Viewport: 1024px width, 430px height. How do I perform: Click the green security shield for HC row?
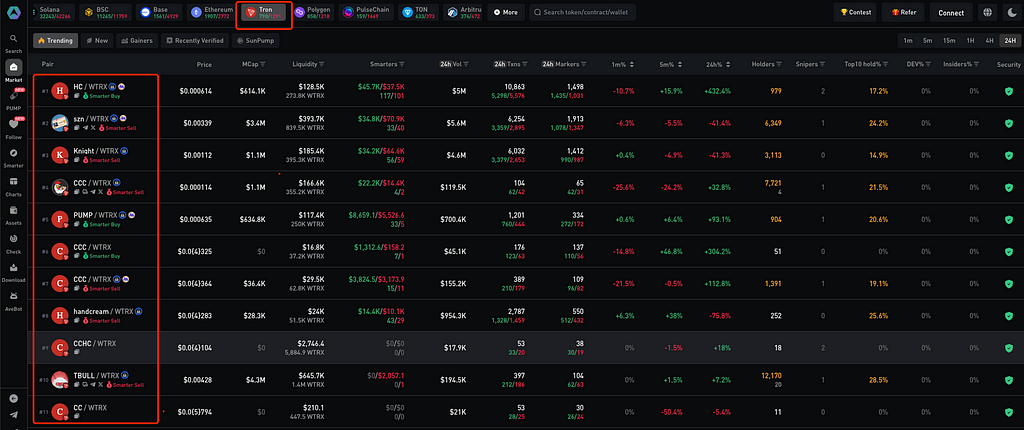pos(1008,91)
